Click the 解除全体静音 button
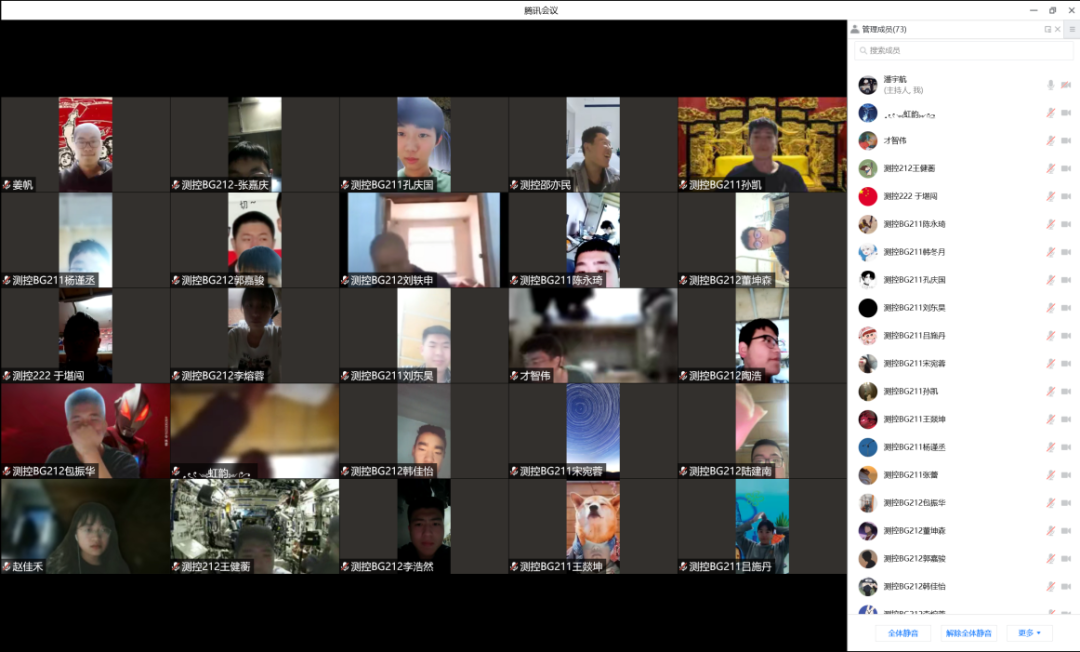This screenshot has height=652, width=1080. [x=968, y=633]
